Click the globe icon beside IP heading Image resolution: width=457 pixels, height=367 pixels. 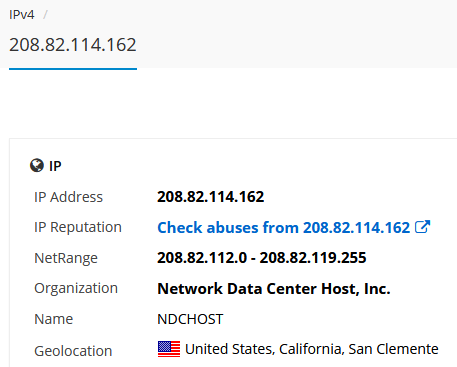coord(37,165)
